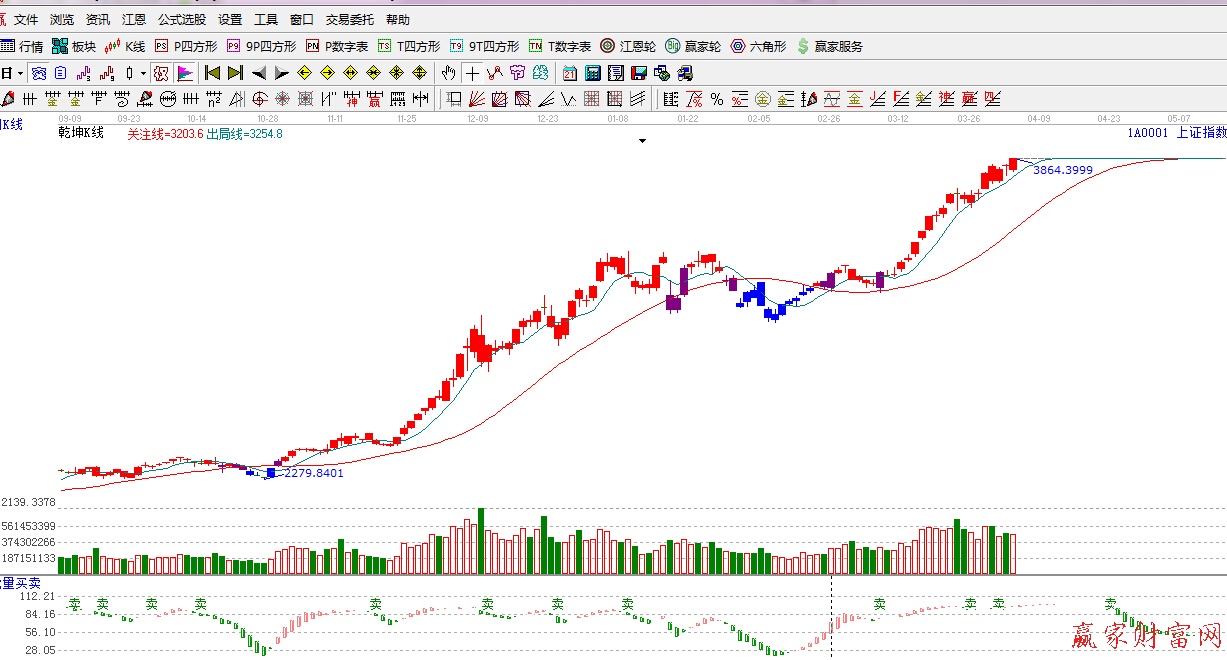Toggle the first highlighted chart-mode button
The image size is (1227, 660).
(x=38, y=73)
